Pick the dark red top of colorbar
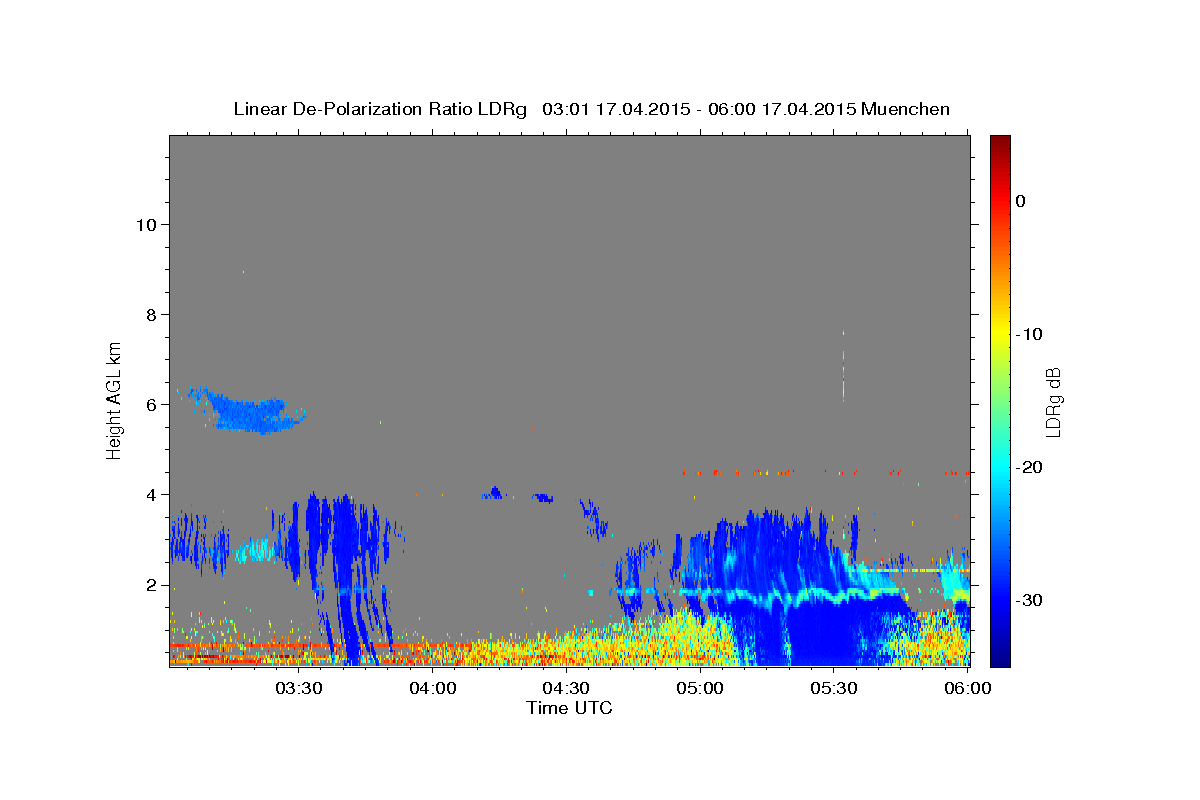1200x800 pixels. click(x=1000, y=145)
